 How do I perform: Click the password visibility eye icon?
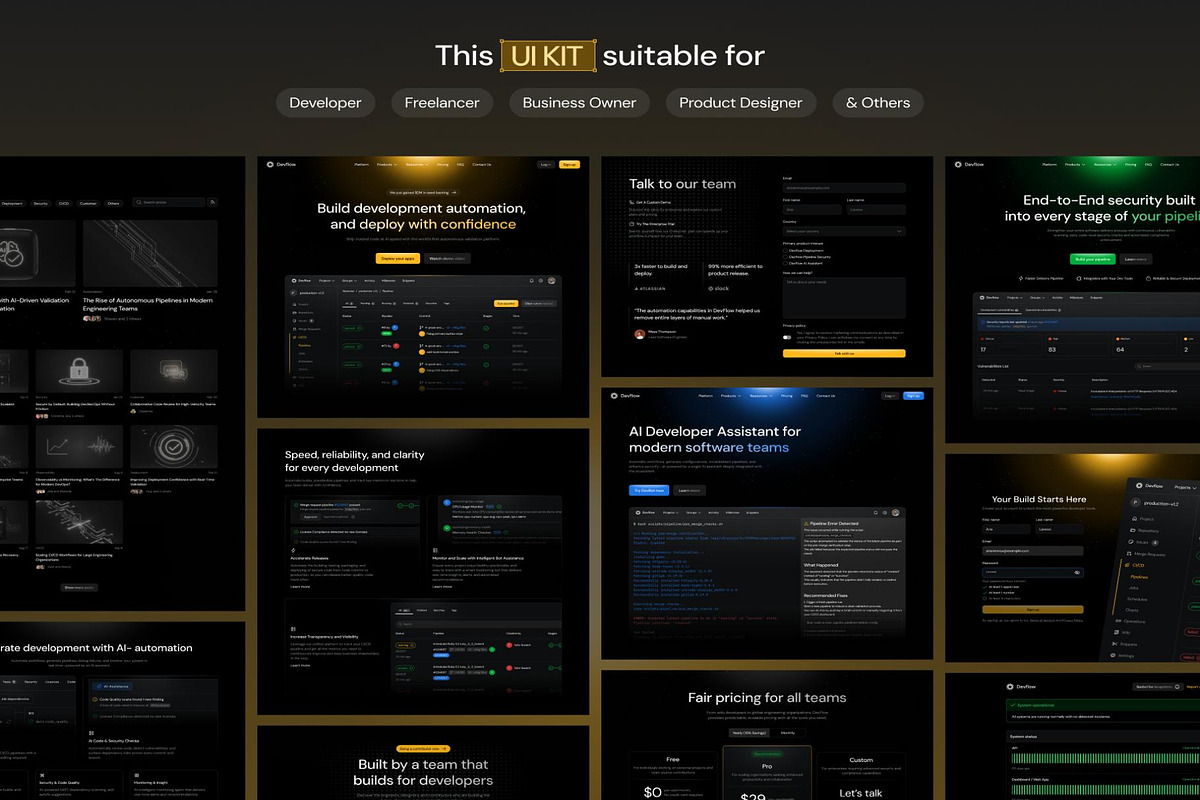click(x=1077, y=573)
